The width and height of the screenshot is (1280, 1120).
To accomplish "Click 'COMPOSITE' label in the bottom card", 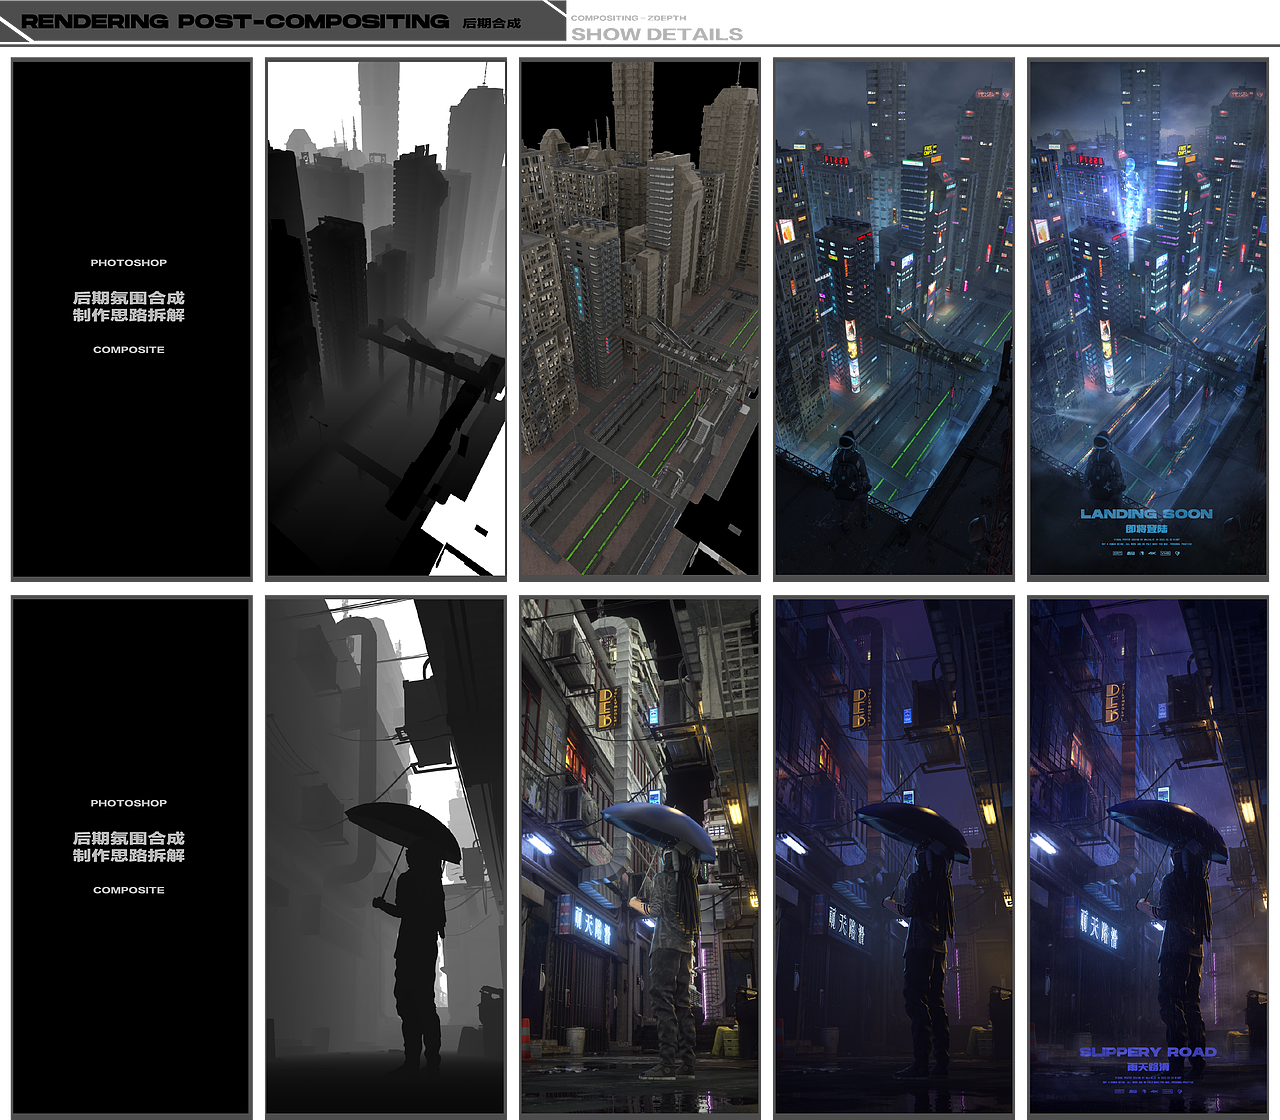I will [x=129, y=890].
